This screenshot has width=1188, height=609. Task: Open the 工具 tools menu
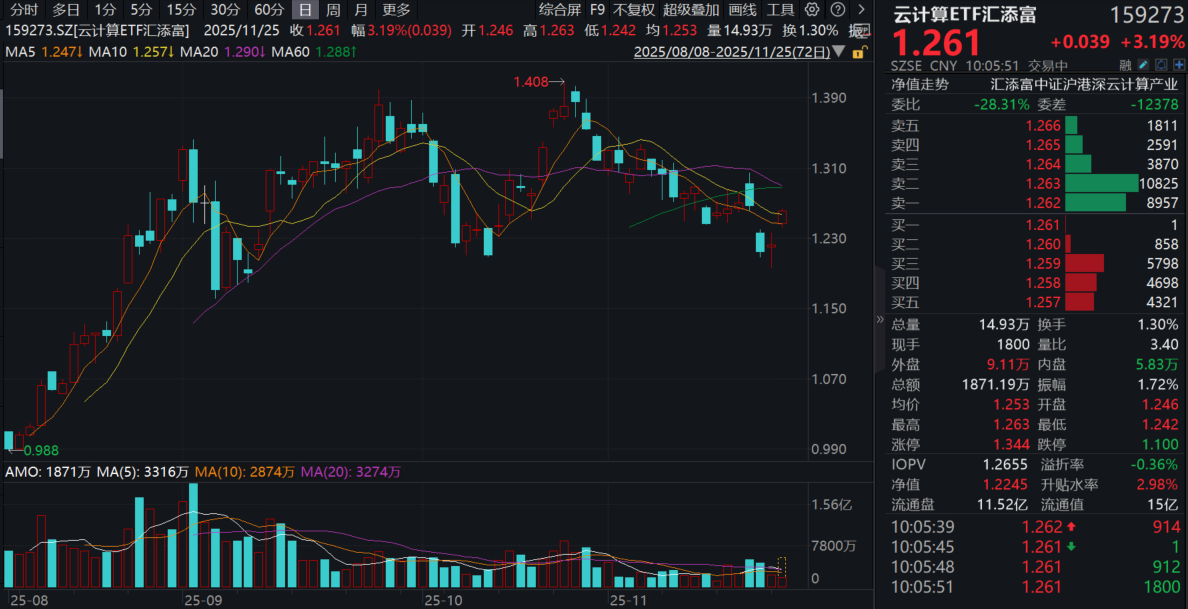[781, 9]
